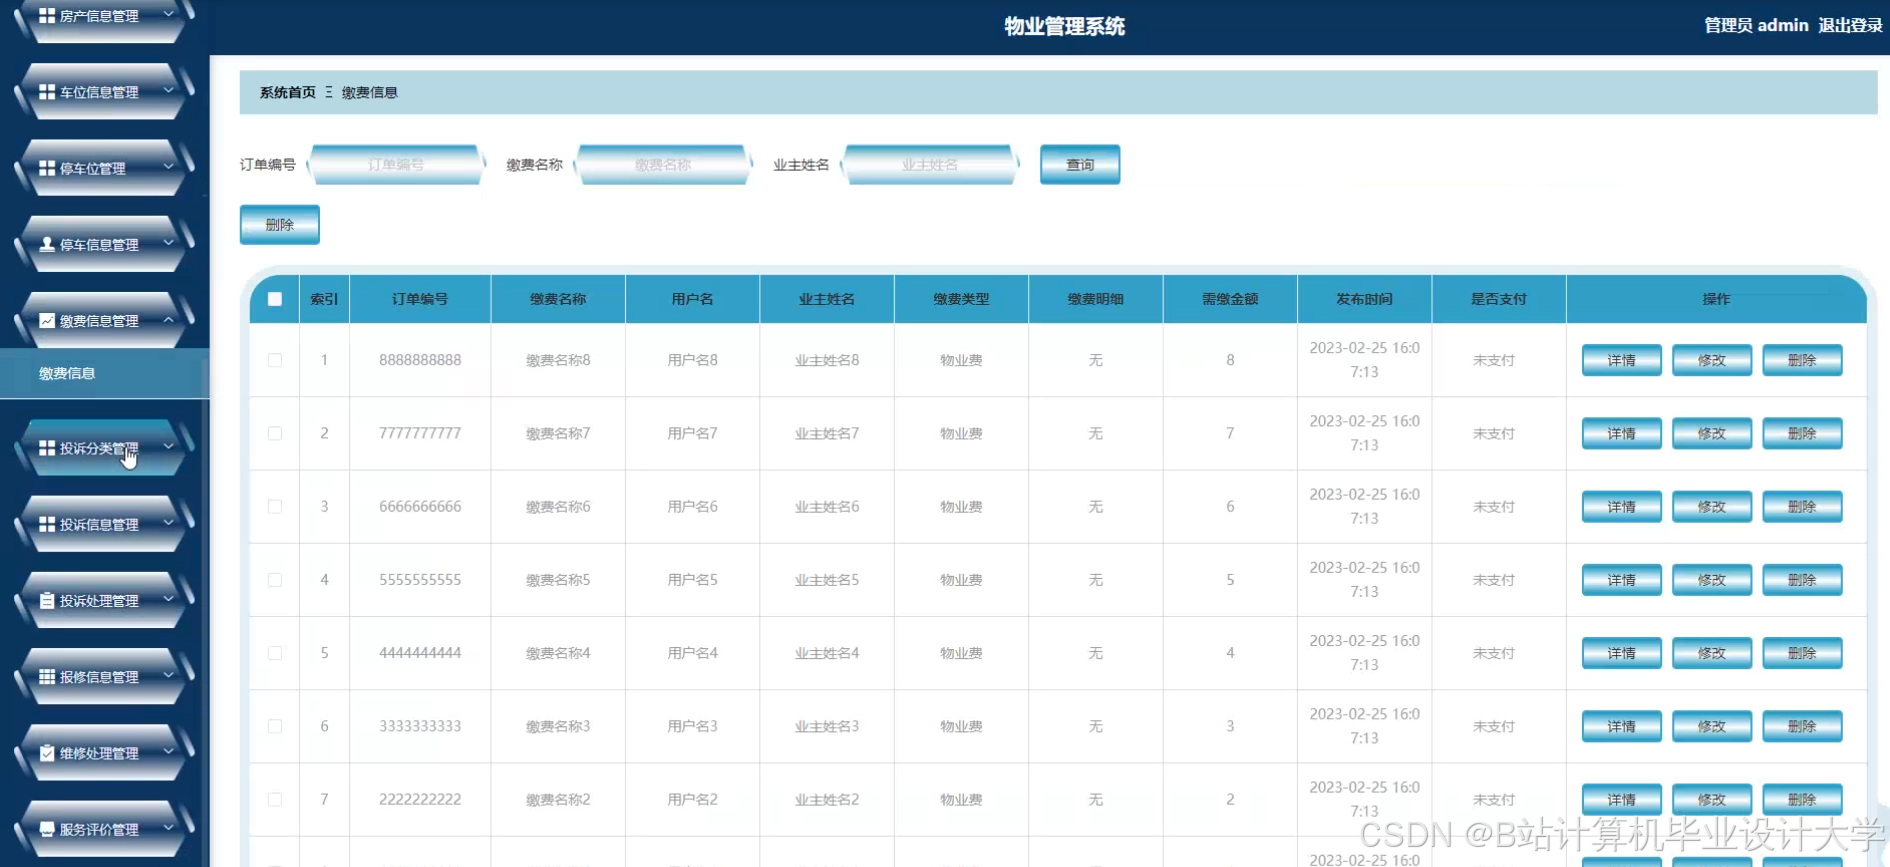Focus the 订单编号 search input field
Screen dimensions: 1890x867
click(396, 165)
